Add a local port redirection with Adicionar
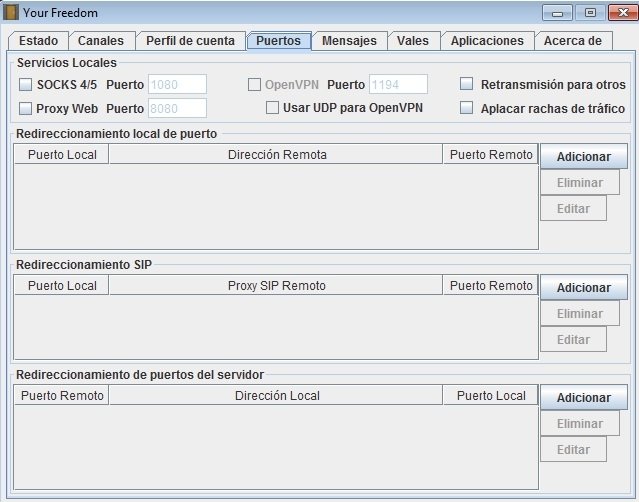 tap(584, 156)
